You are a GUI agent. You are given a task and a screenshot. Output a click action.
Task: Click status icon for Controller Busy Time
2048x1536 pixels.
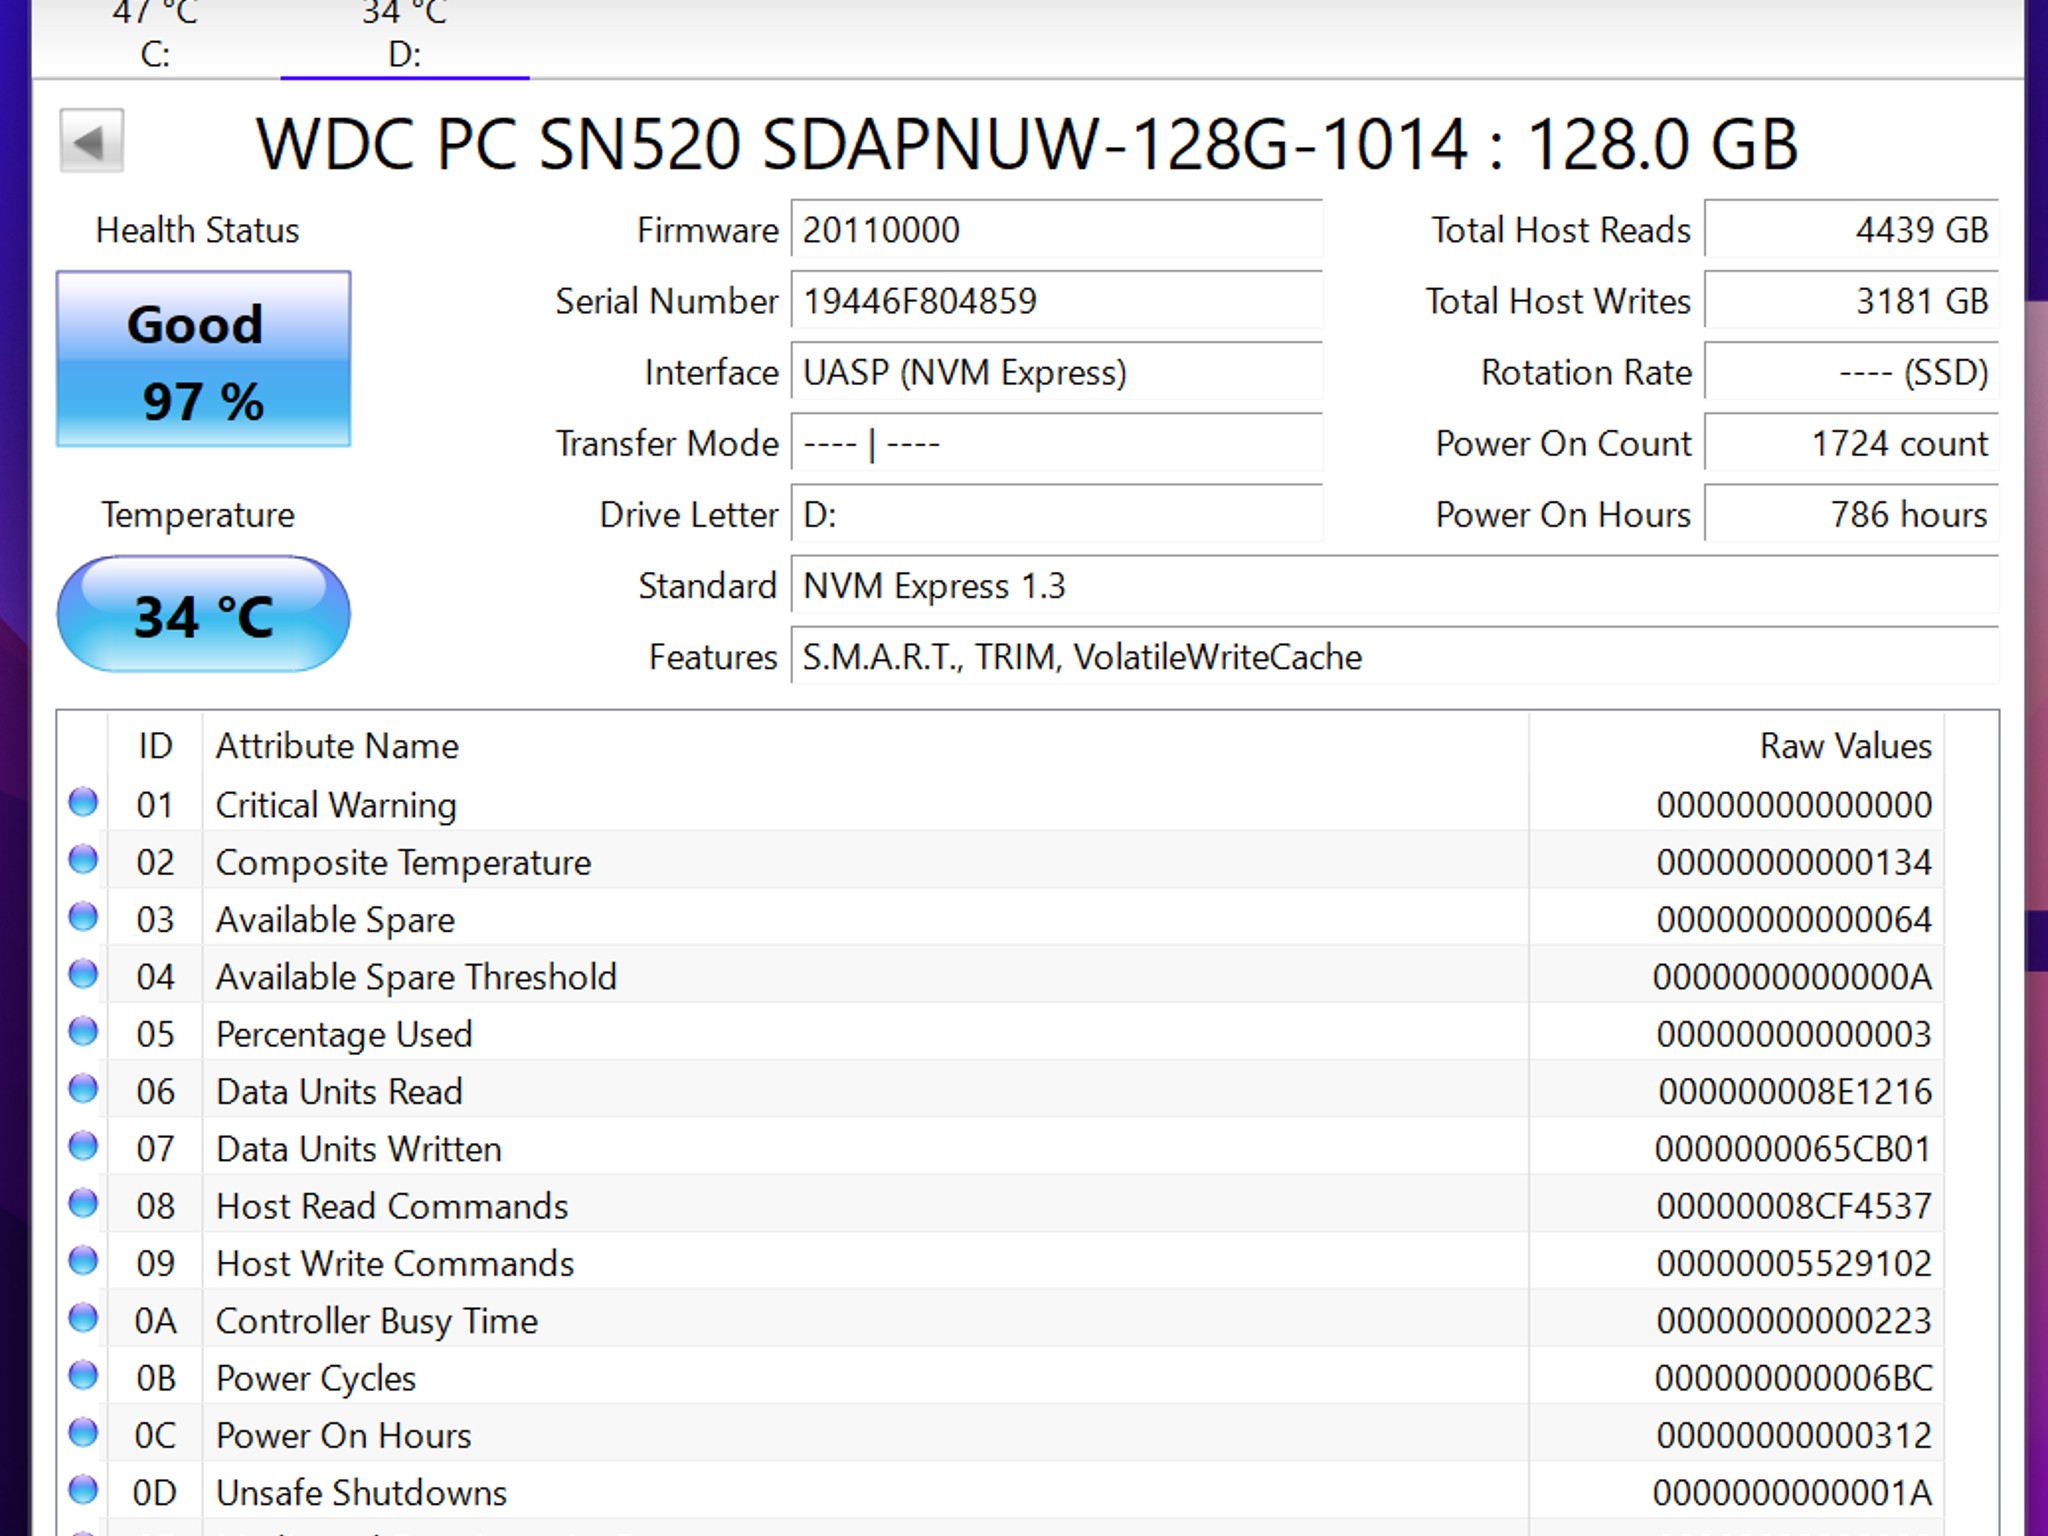tap(83, 1319)
